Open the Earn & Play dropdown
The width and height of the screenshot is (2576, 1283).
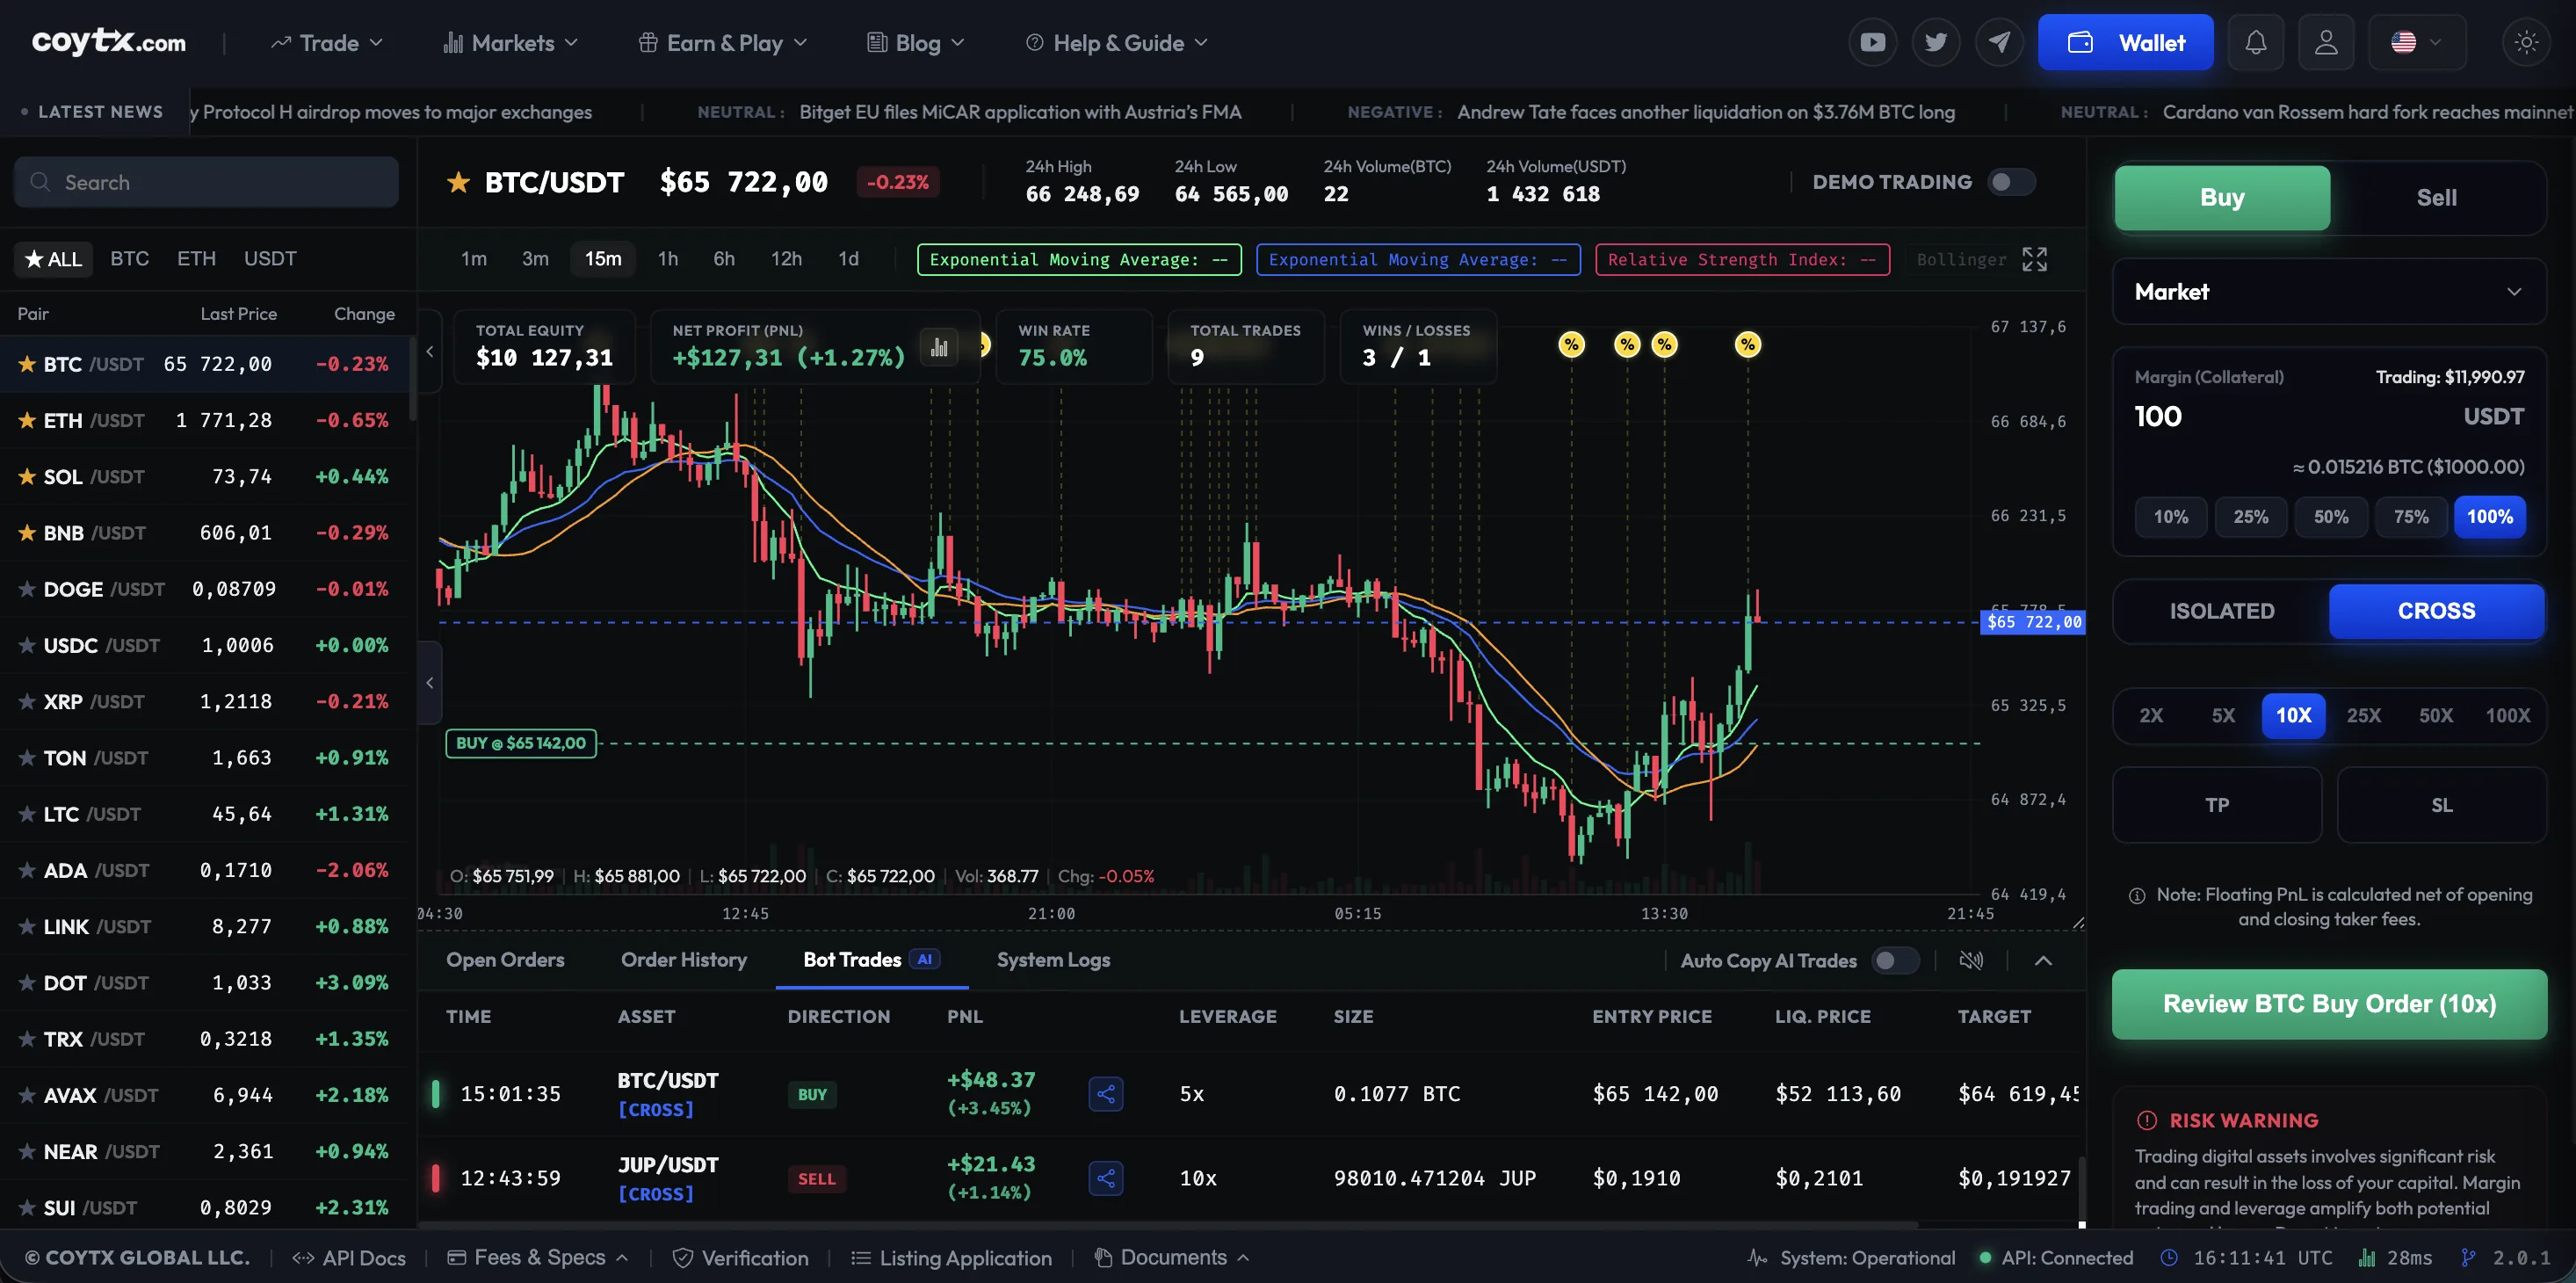click(722, 43)
